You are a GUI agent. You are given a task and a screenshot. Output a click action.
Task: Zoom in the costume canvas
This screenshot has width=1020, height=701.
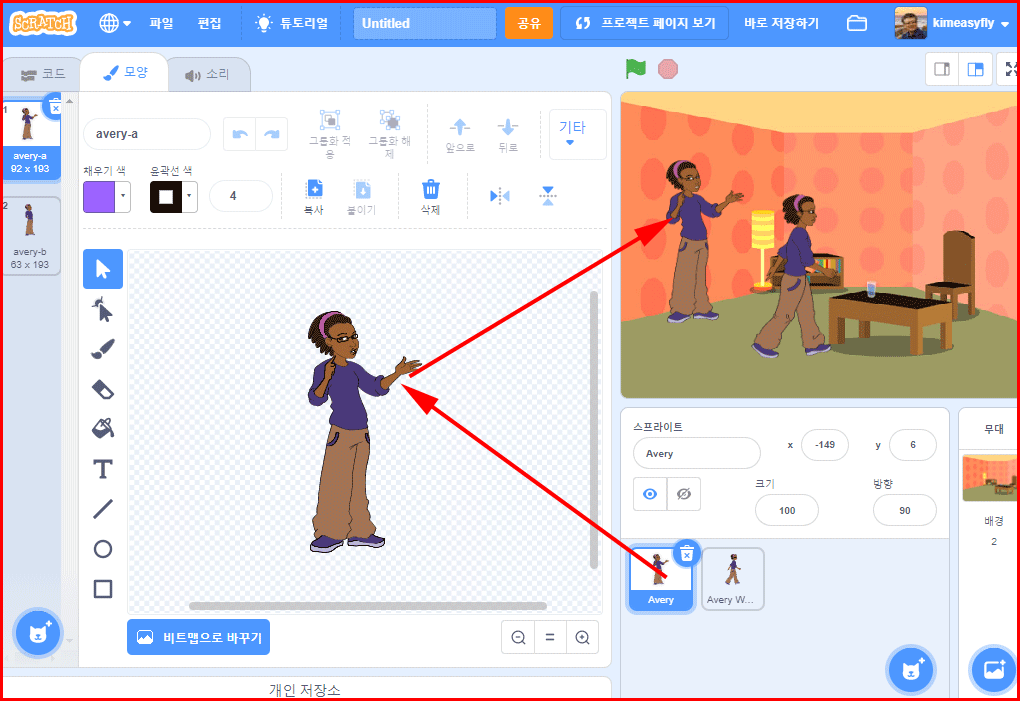pos(582,637)
